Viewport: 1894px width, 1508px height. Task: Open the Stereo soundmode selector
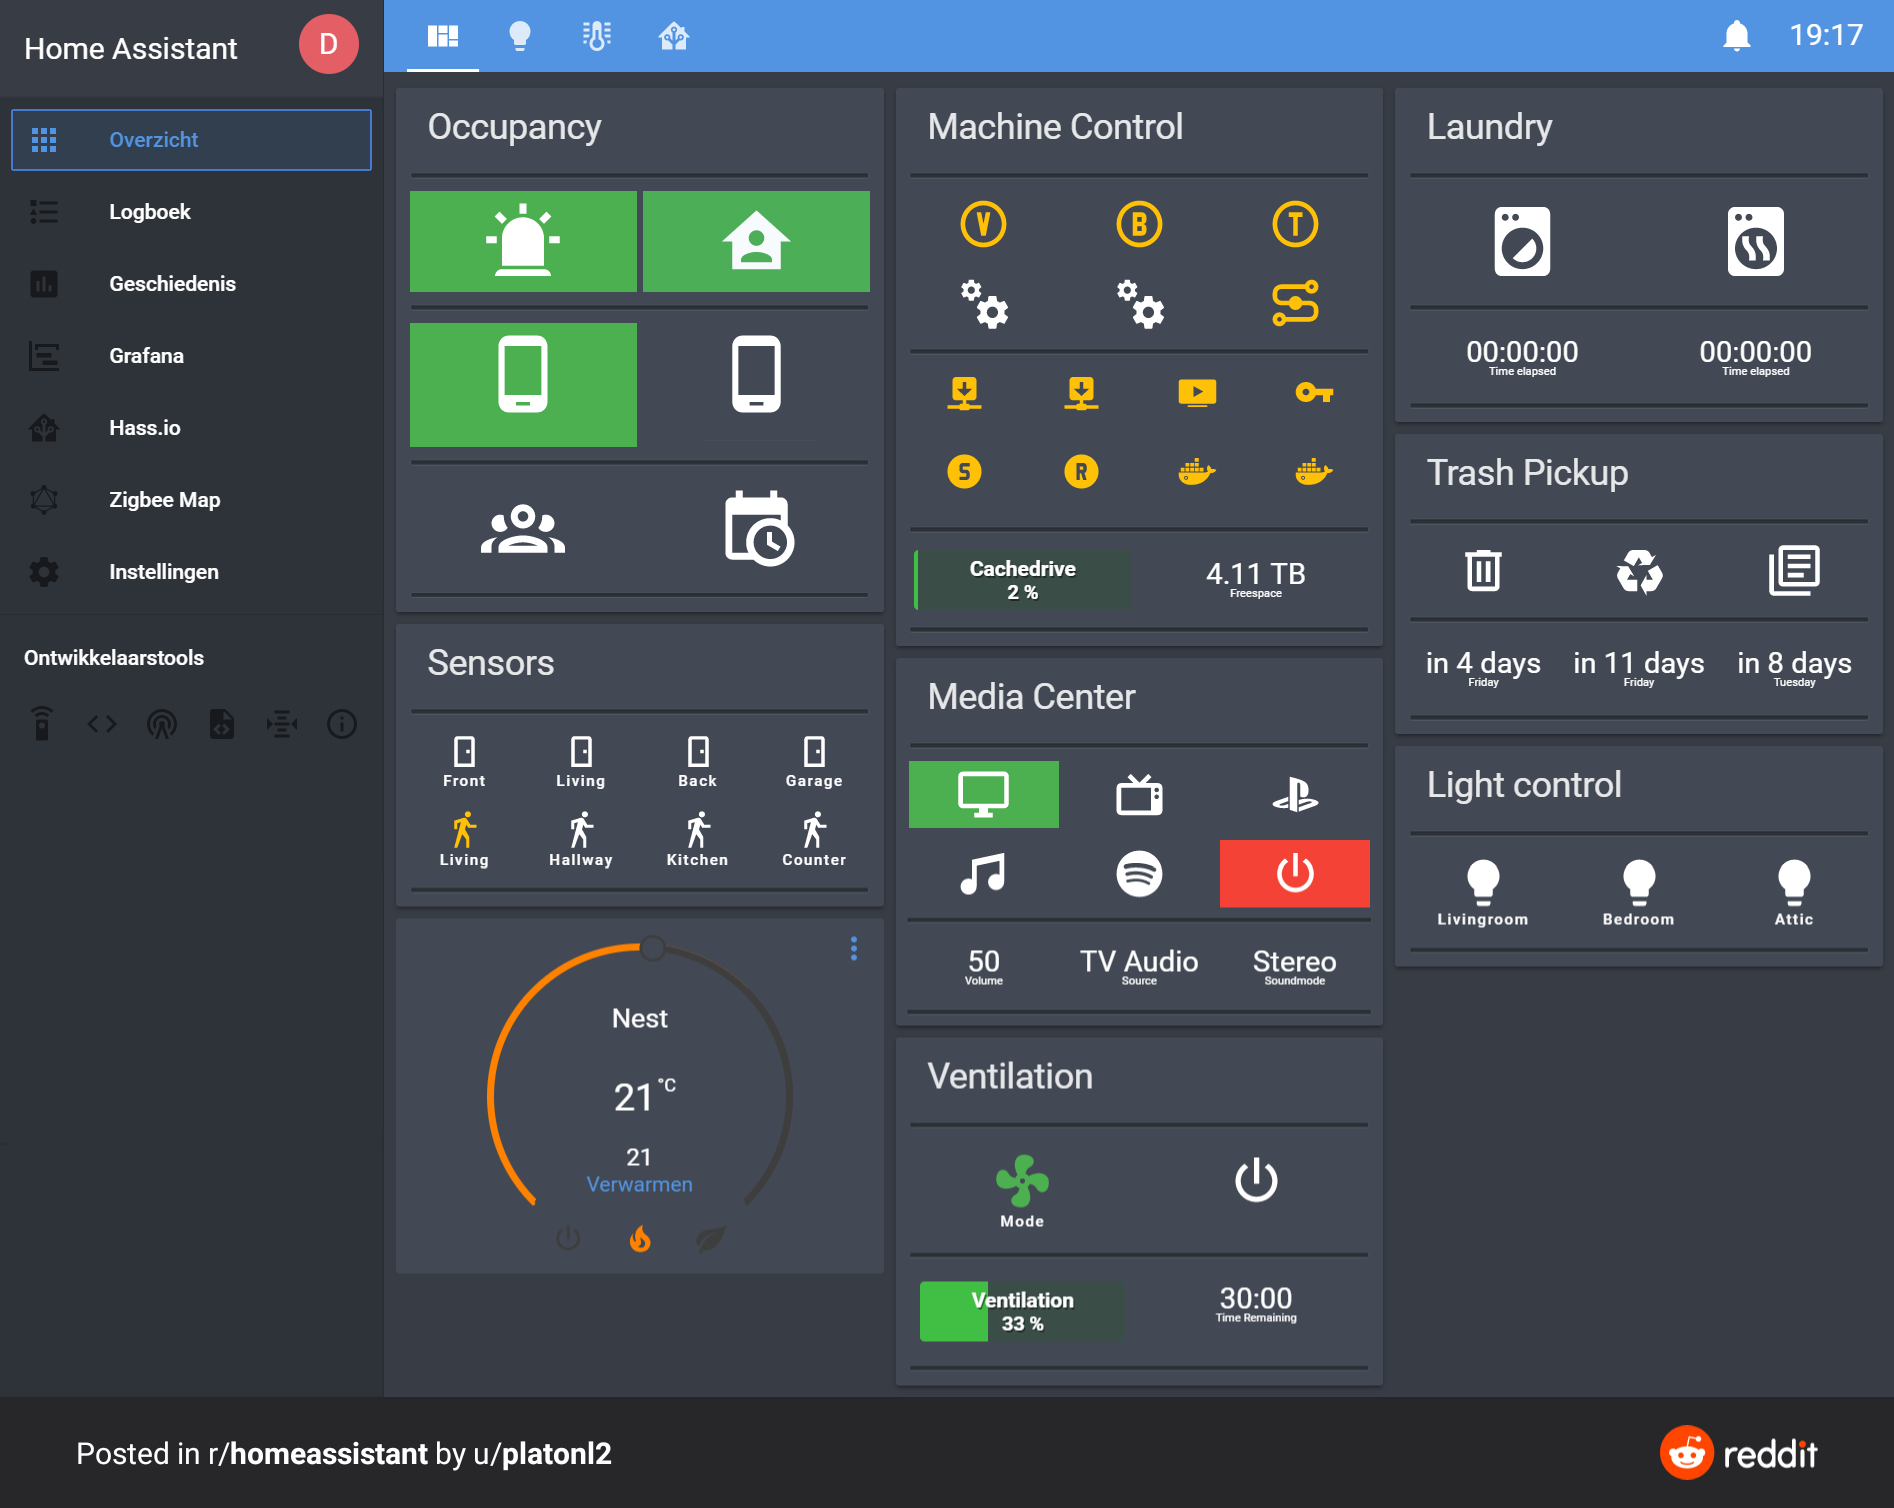pyautogui.click(x=1294, y=964)
